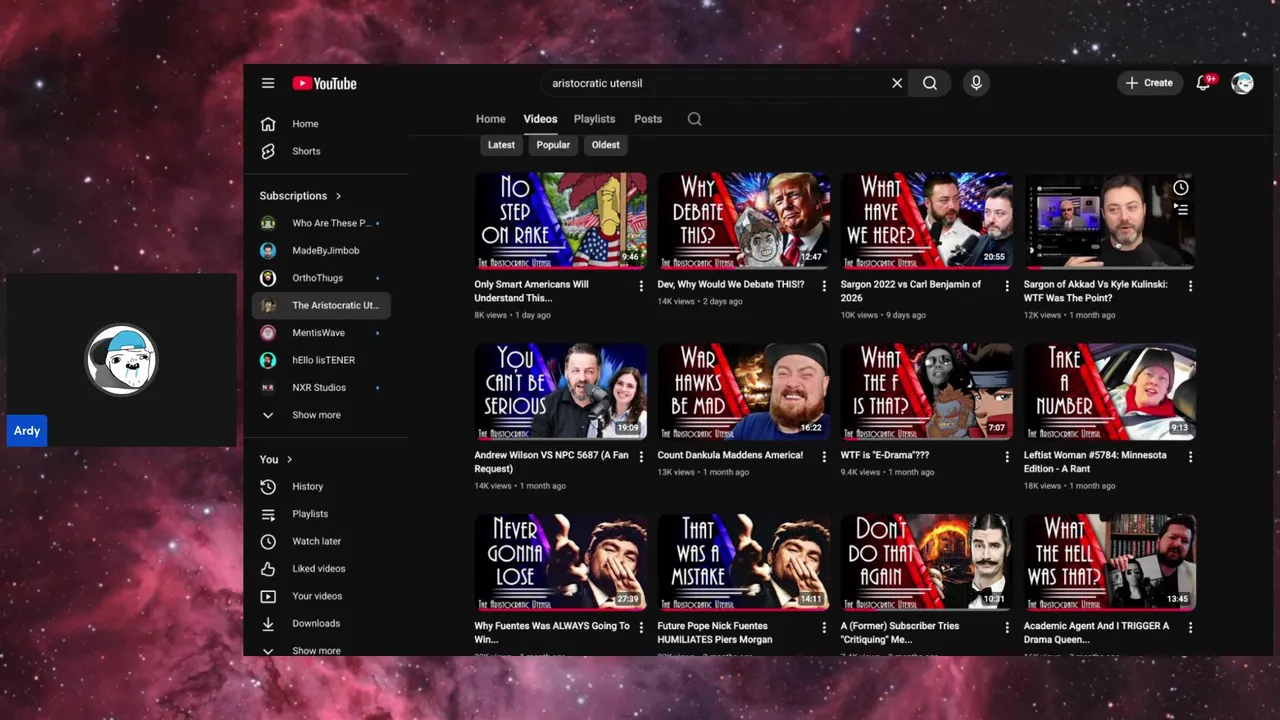Click the Ardy avatar in webcam overlay

click(121, 359)
